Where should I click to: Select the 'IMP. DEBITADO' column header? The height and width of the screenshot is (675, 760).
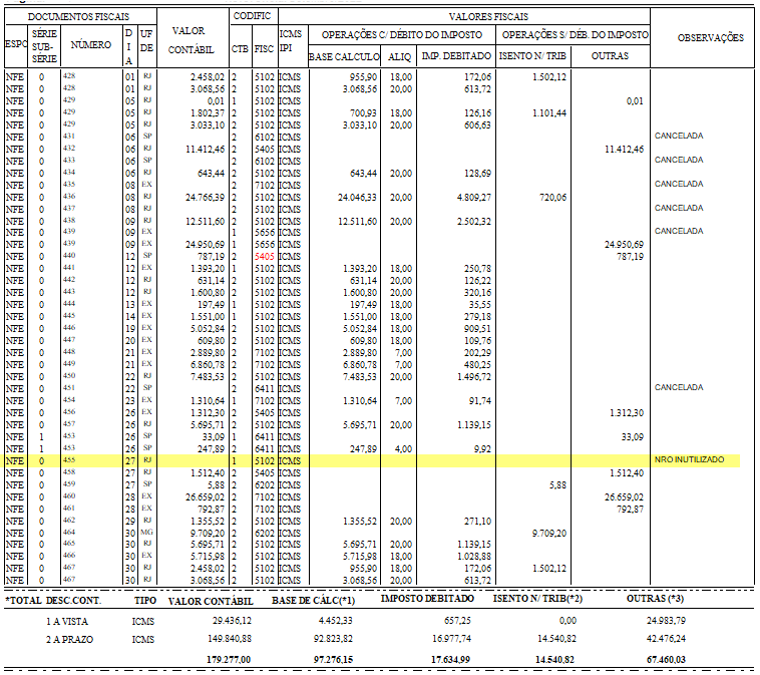pyautogui.click(x=456, y=56)
